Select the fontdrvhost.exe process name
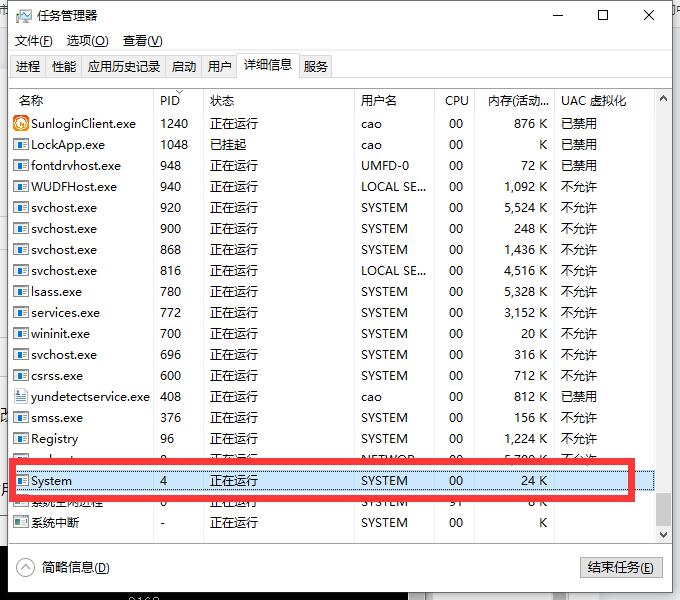The width and height of the screenshot is (680, 600). (x=75, y=166)
